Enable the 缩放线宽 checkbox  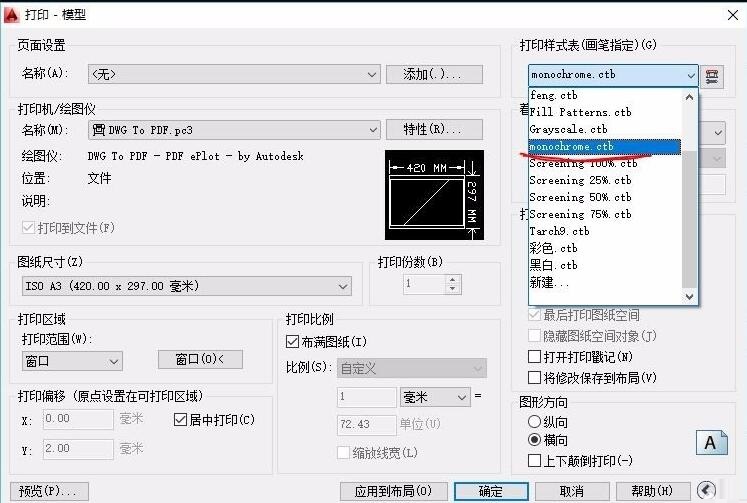343,453
